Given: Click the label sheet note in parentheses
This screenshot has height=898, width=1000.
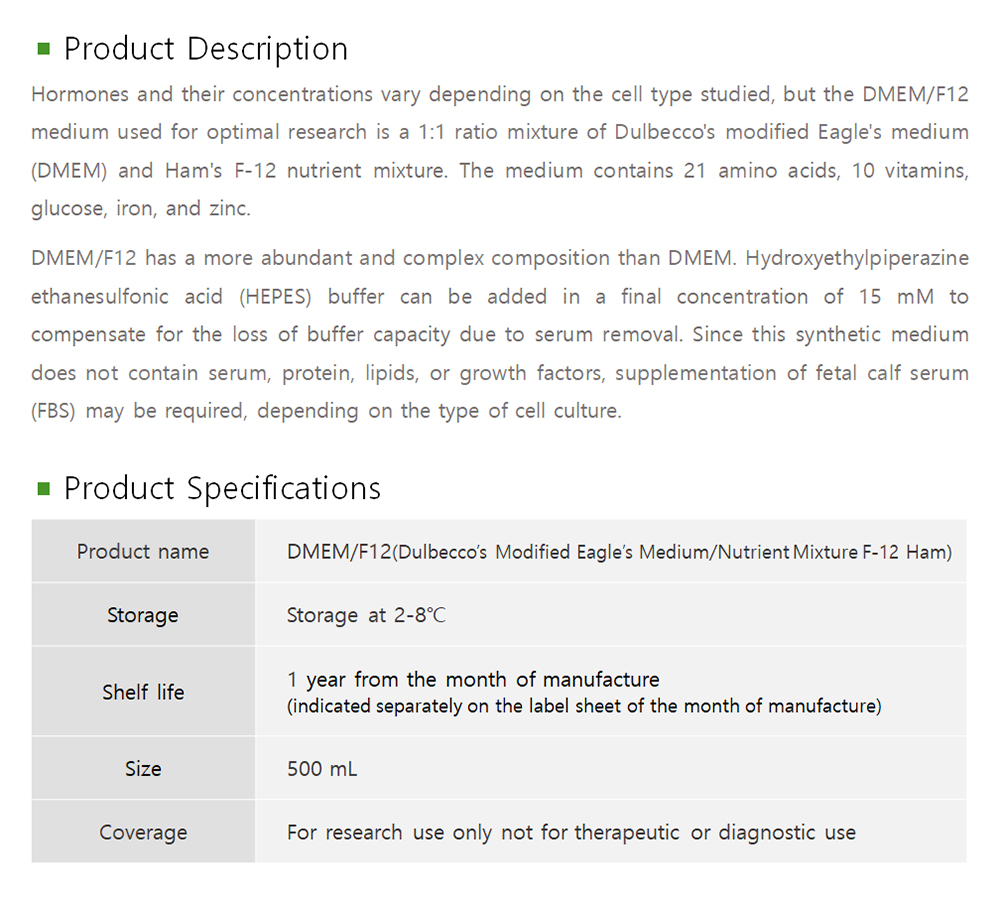Looking at the screenshot, I should [584, 706].
